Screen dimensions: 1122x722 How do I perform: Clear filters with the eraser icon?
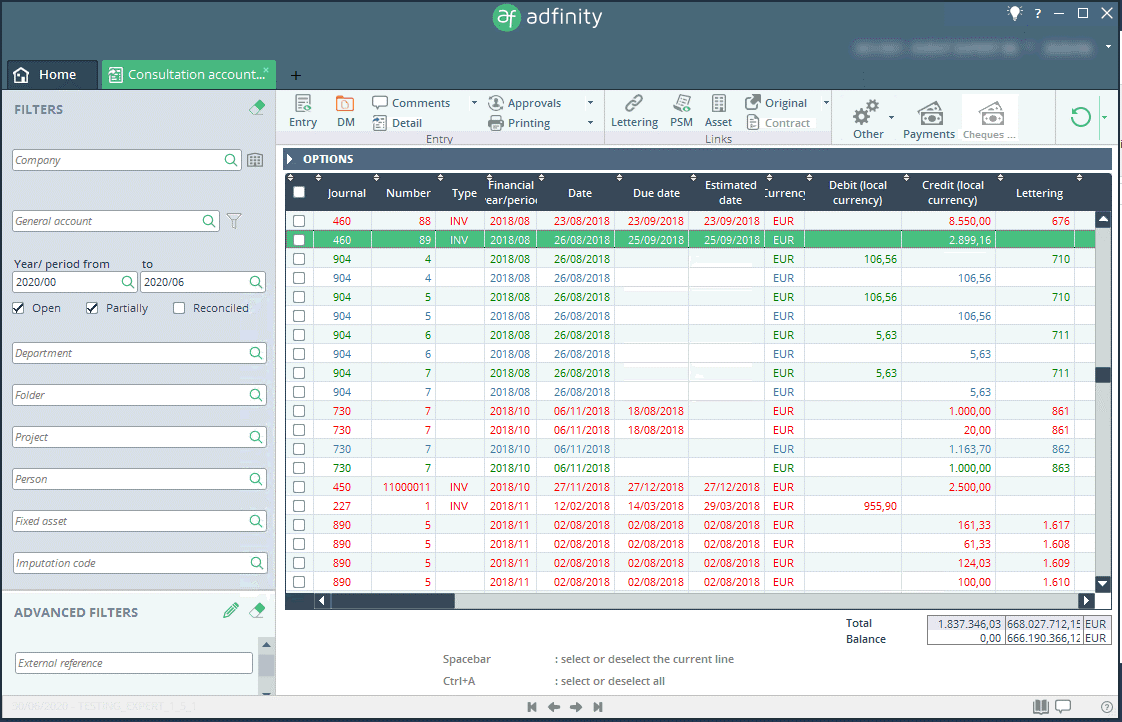click(257, 108)
